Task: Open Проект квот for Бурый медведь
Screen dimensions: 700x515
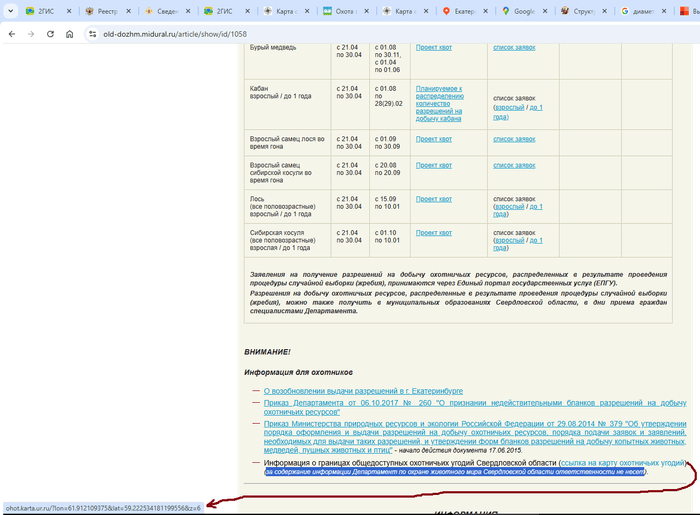Action: pyautogui.click(x=433, y=47)
